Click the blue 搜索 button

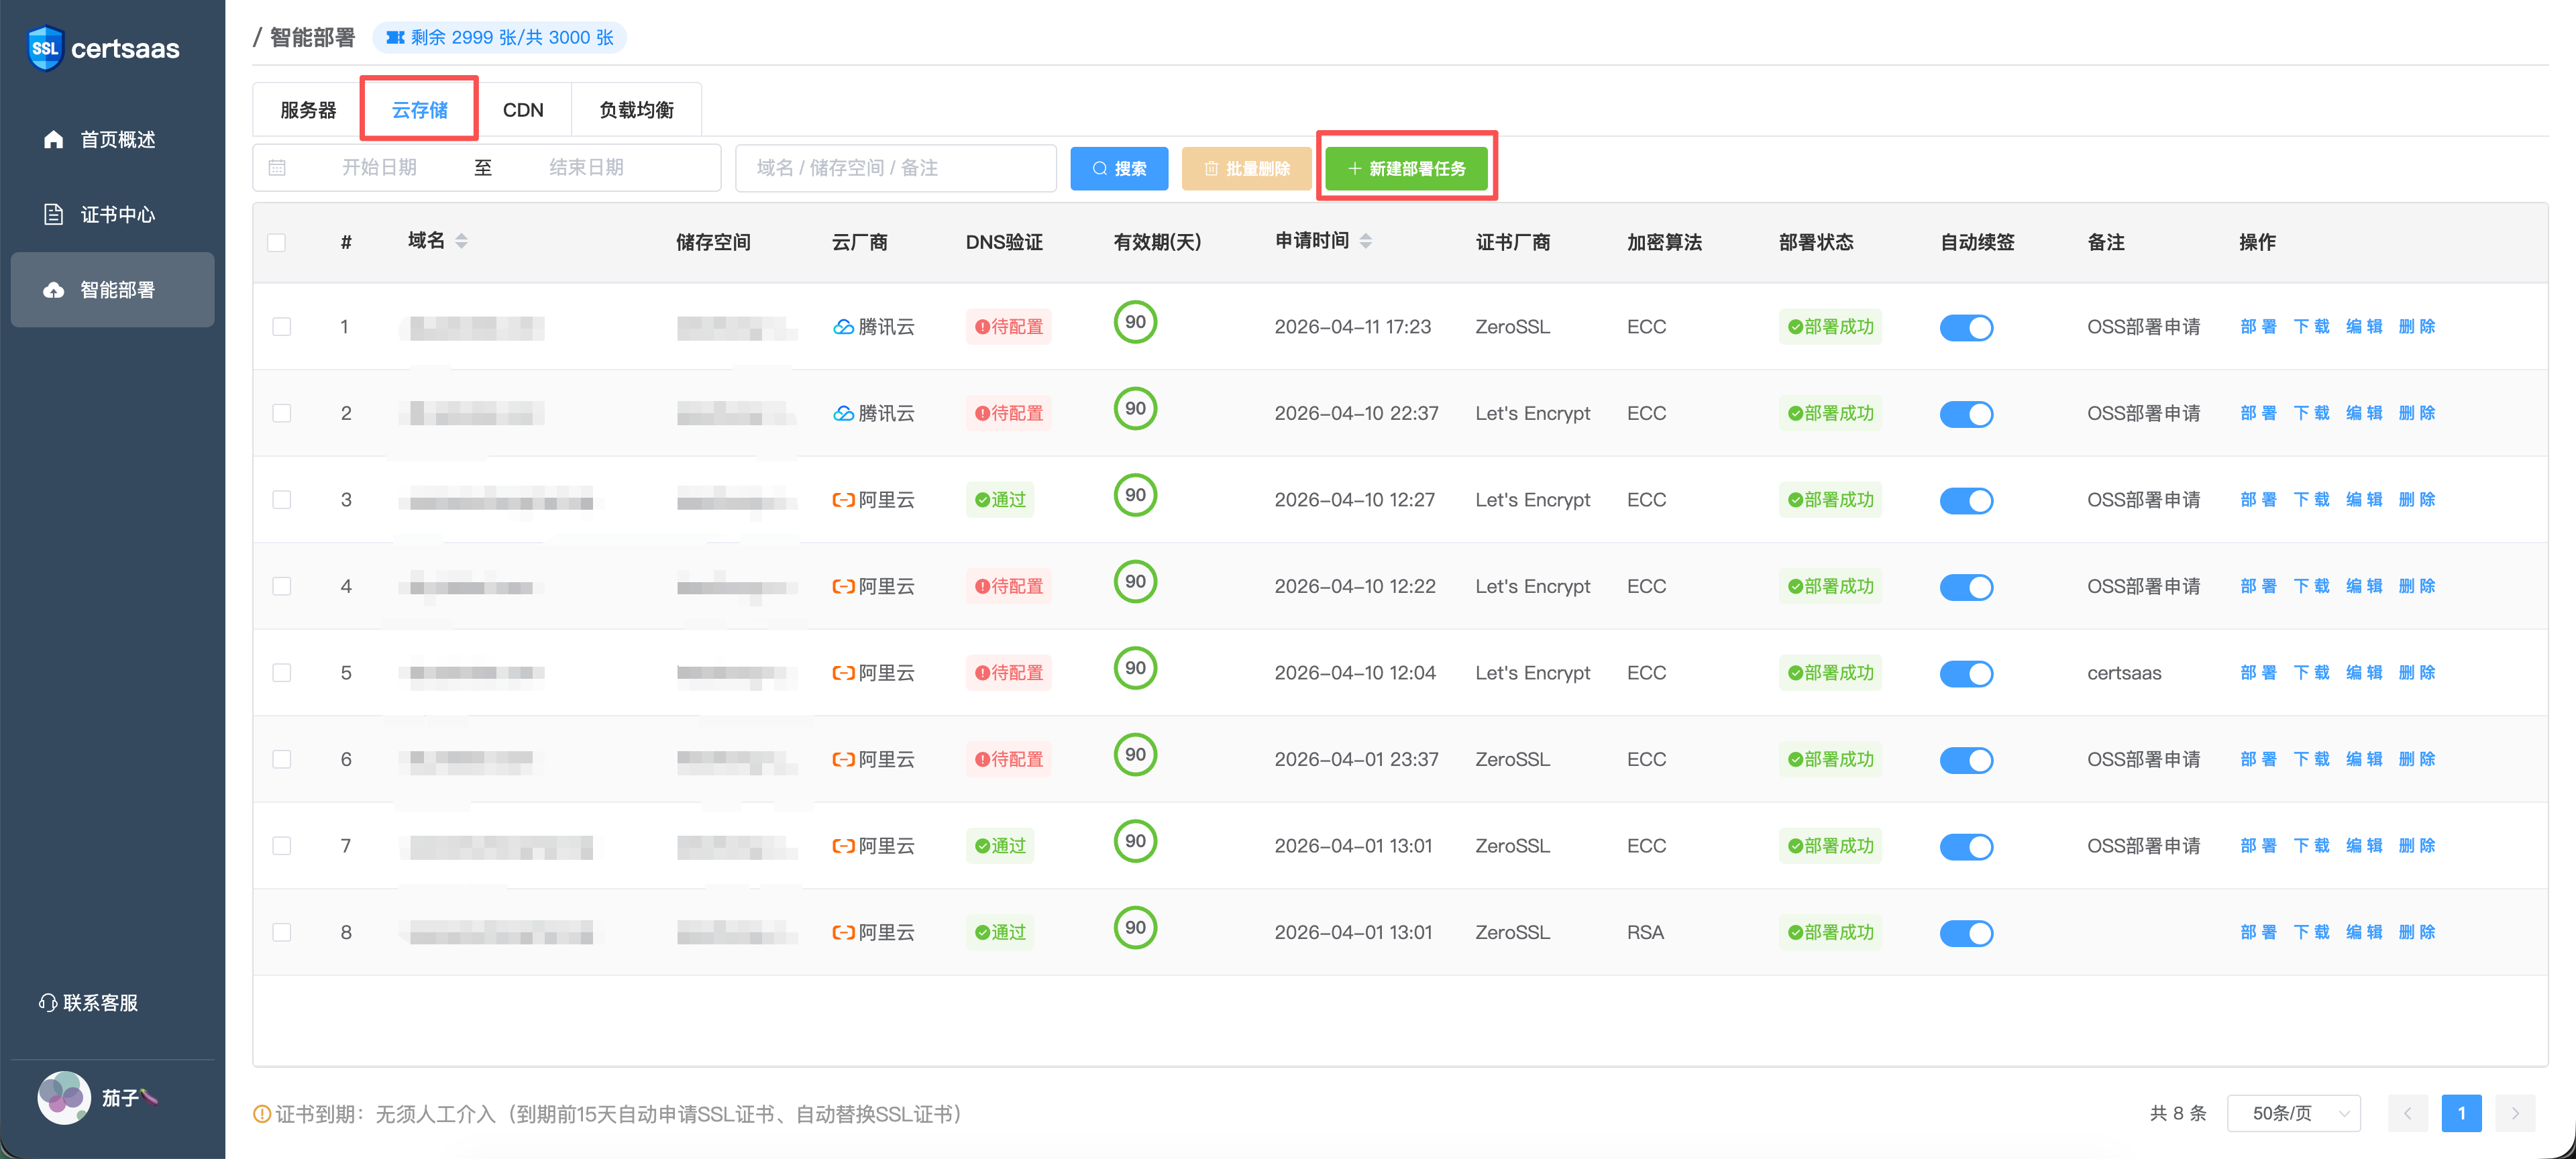click(1119, 168)
